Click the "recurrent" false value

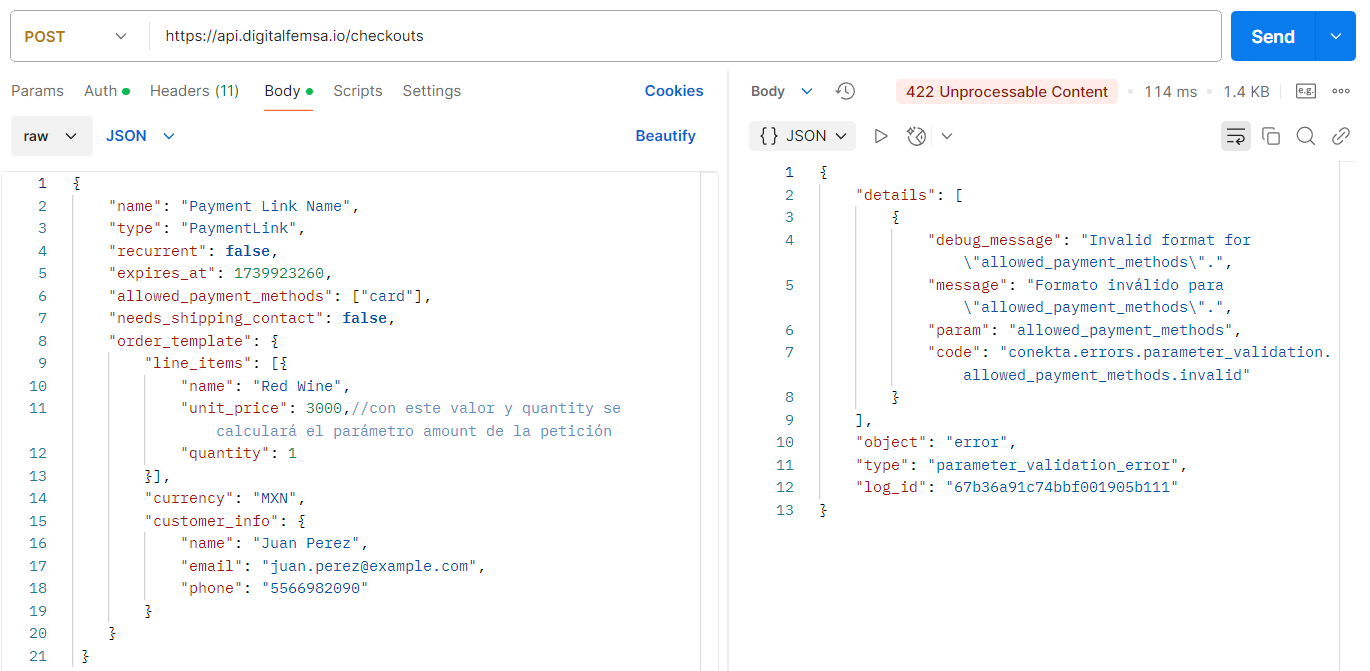coord(248,251)
